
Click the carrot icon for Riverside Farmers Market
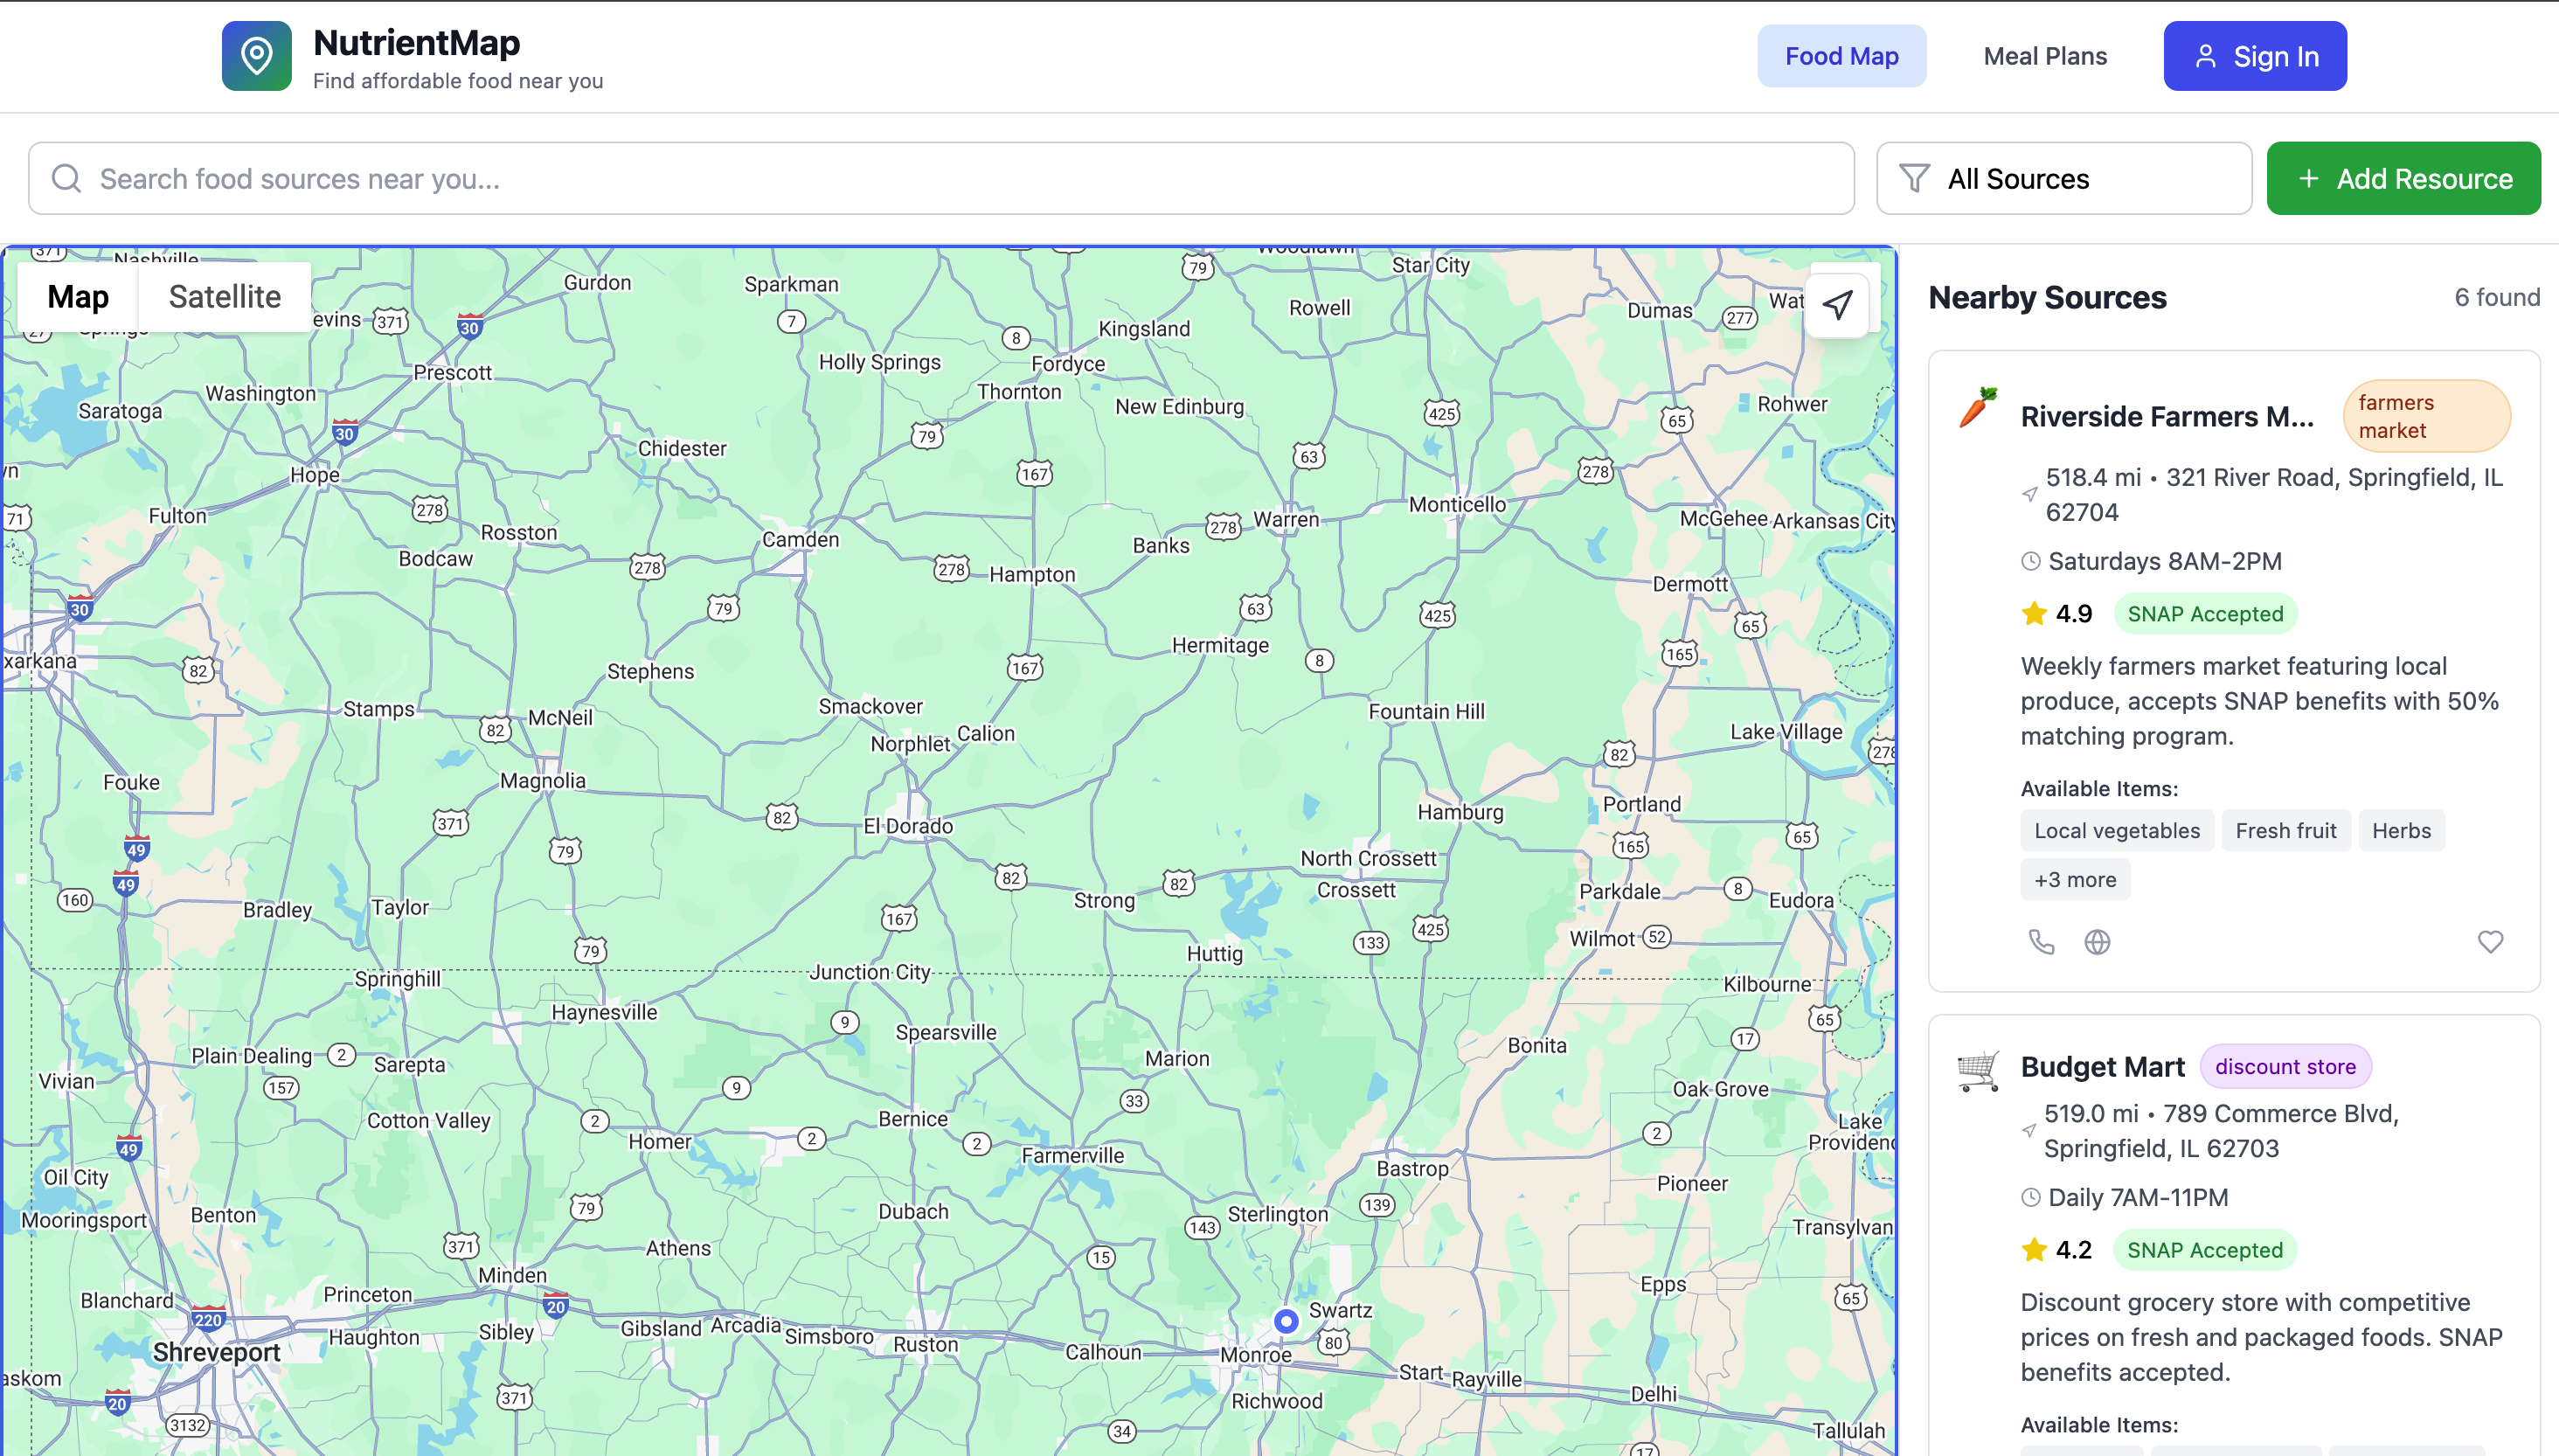pos(1977,407)
